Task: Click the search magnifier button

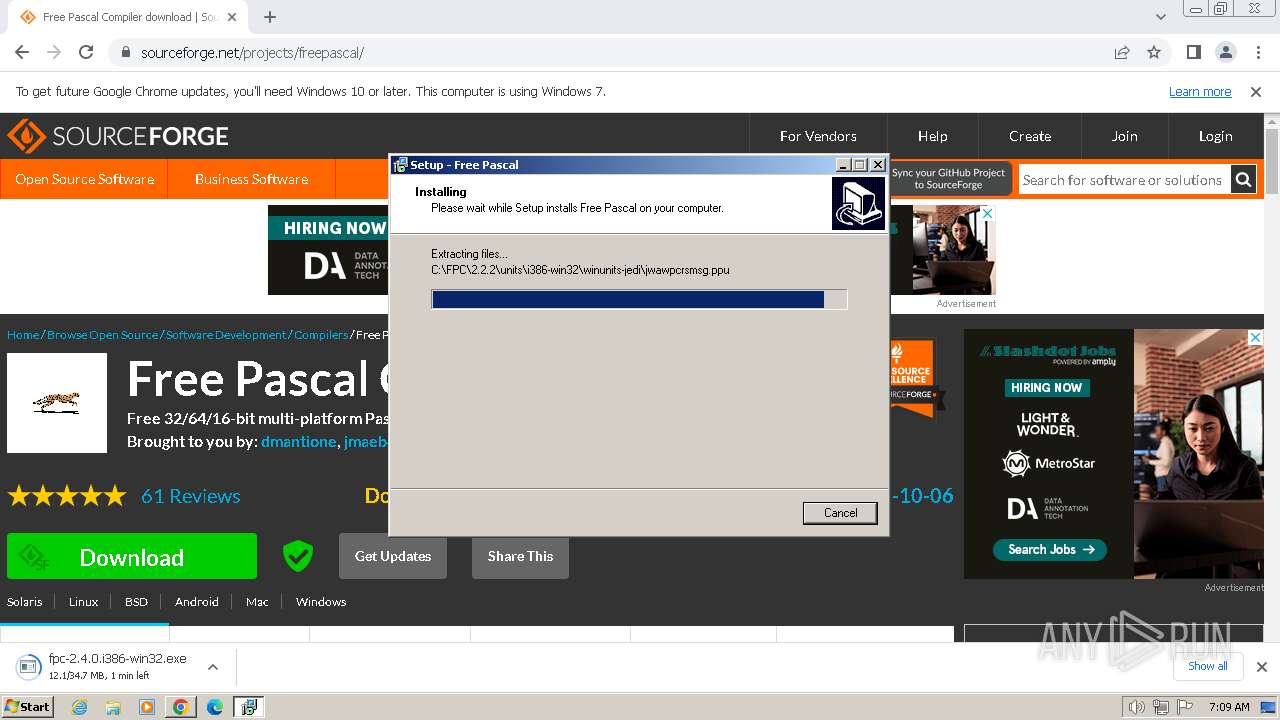Action: [x=1243, y=180]
